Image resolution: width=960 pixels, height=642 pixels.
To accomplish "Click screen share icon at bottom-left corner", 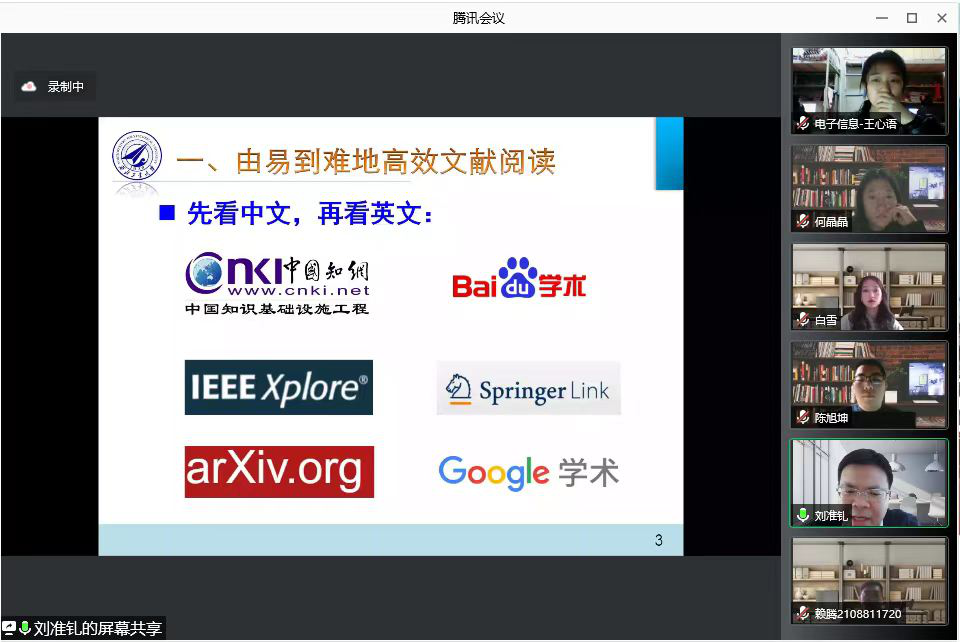I will (9, 629).
